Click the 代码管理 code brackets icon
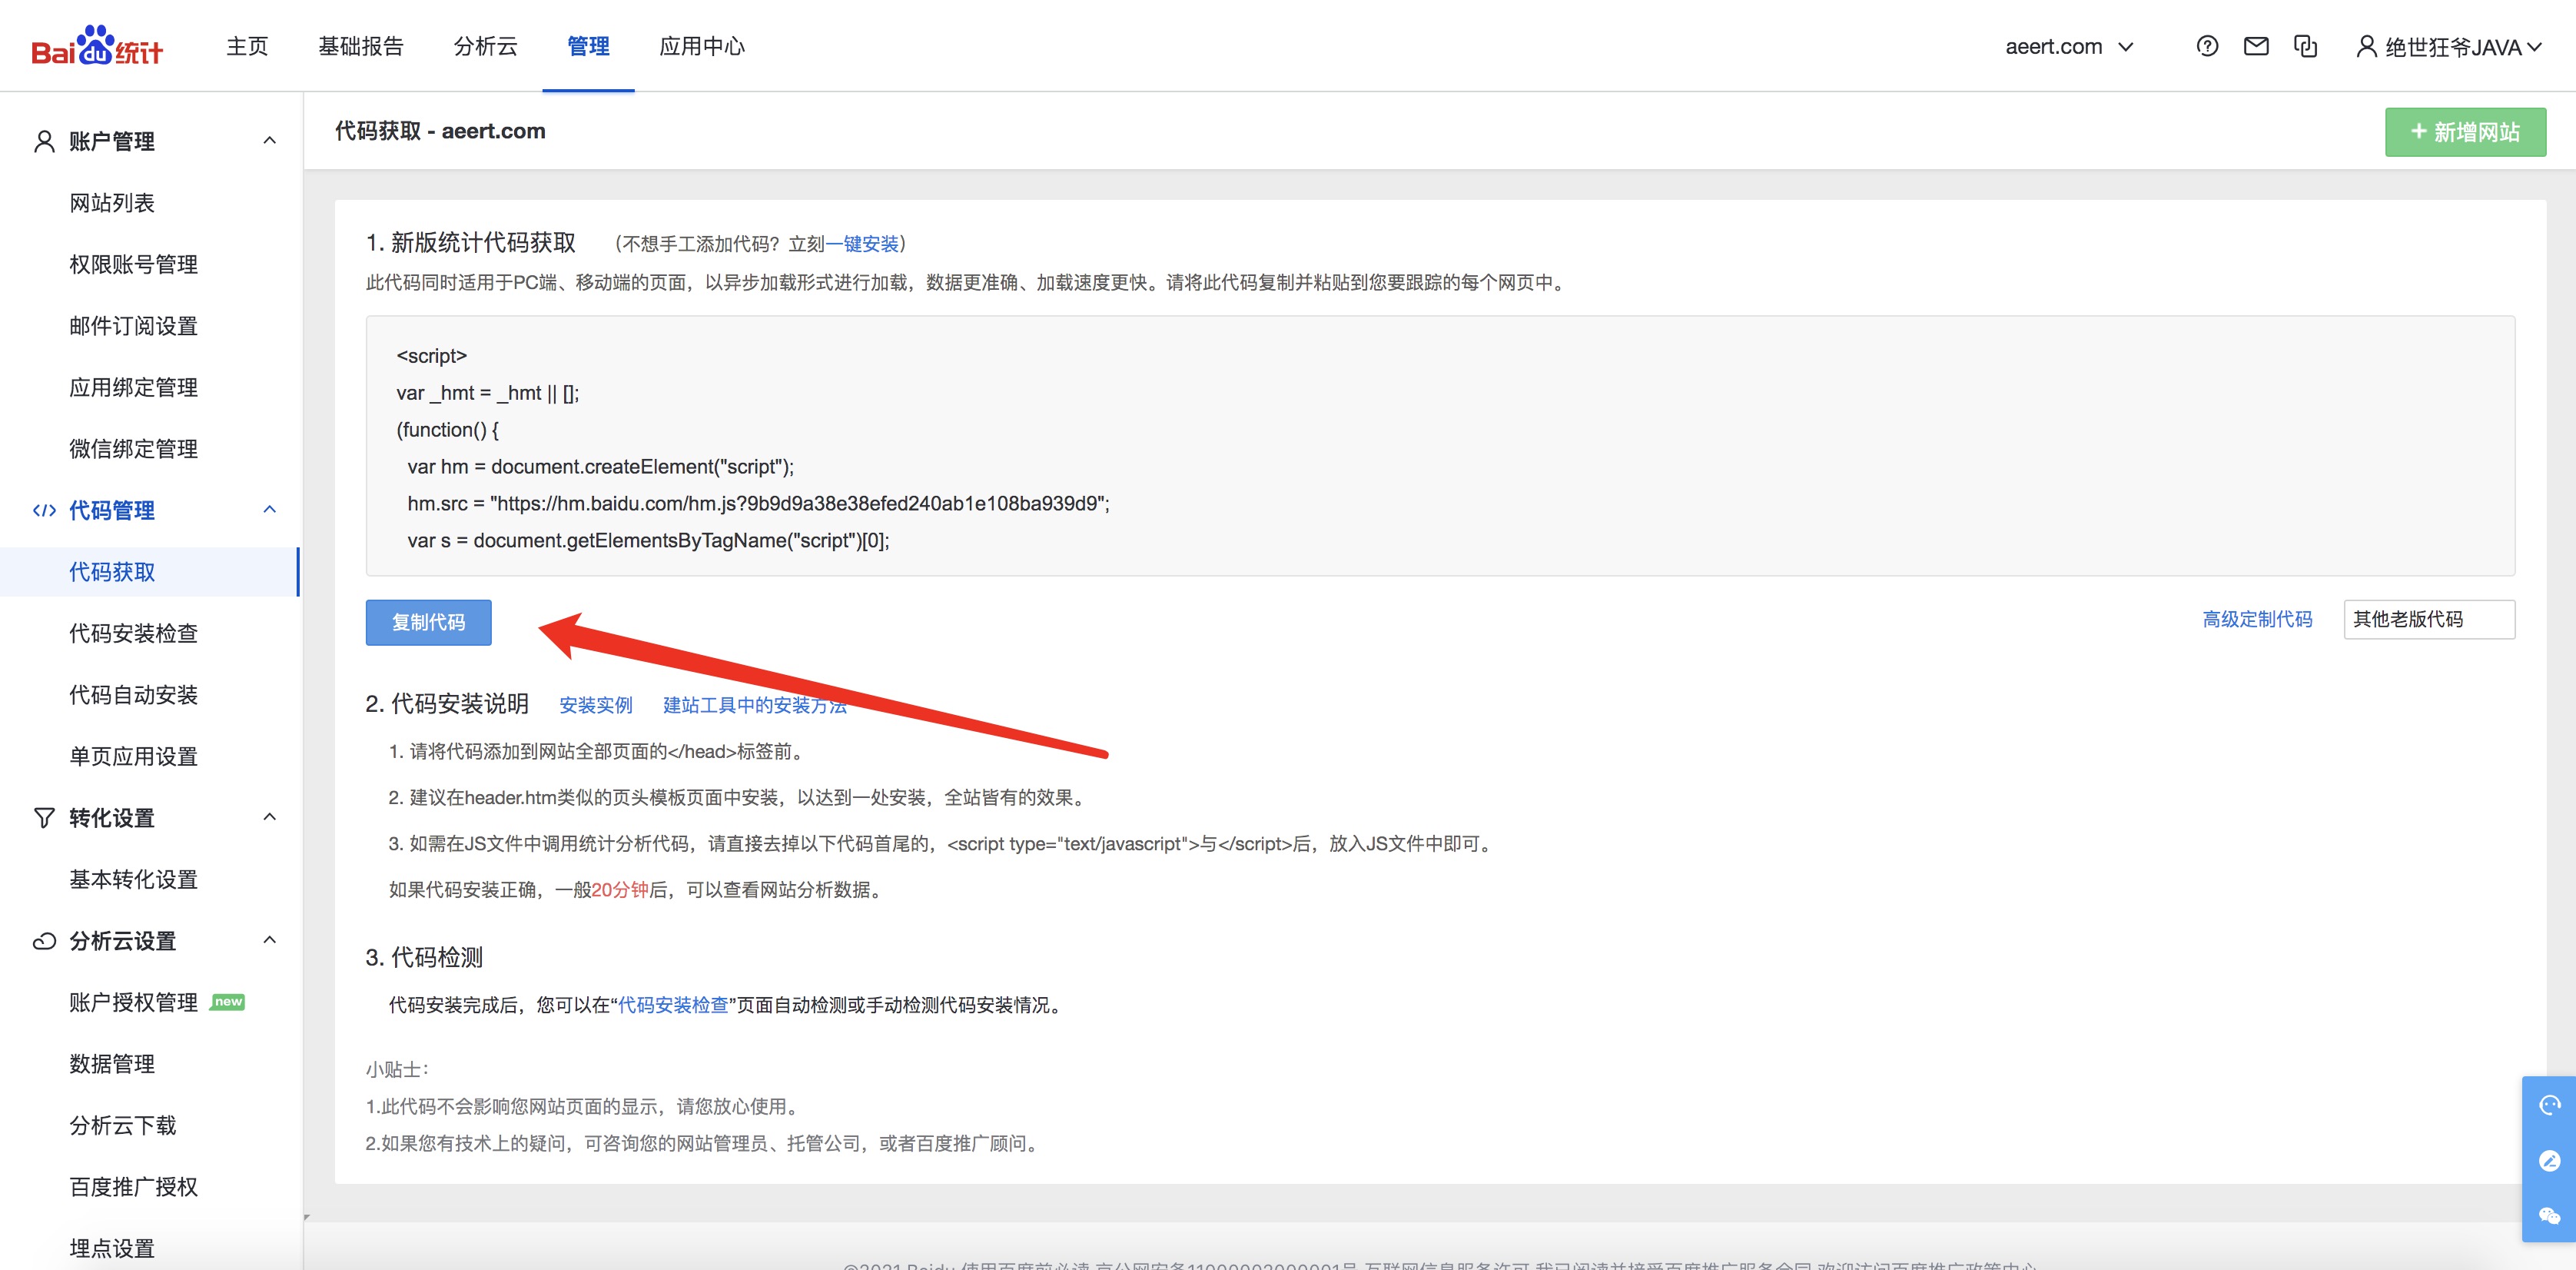2576x1270 pixels. coord(44,511)
